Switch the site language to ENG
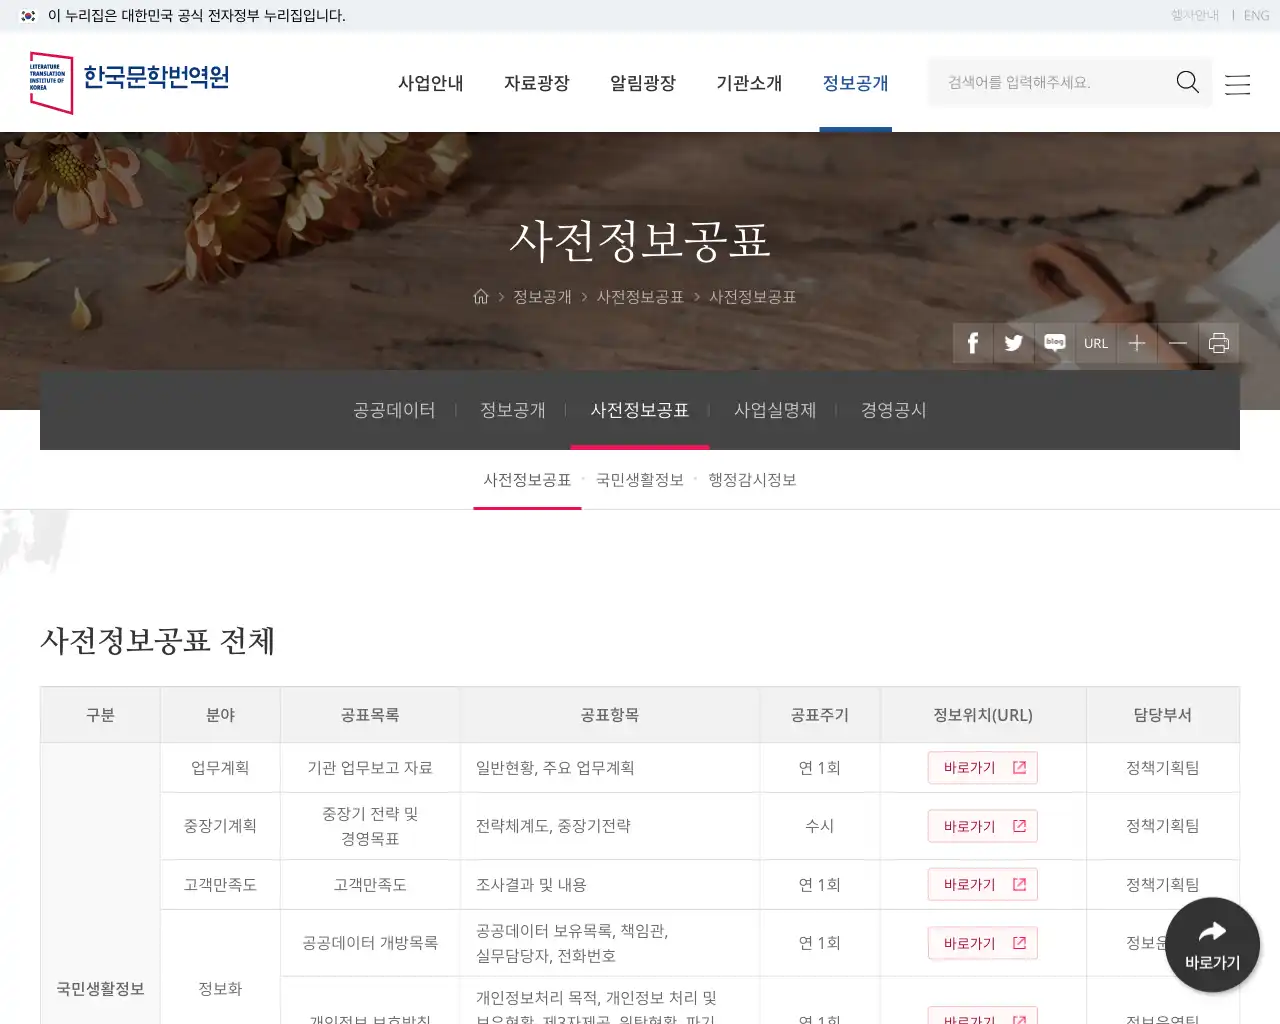This screenshot has width=1280, height=1024. click(1256, 15)
